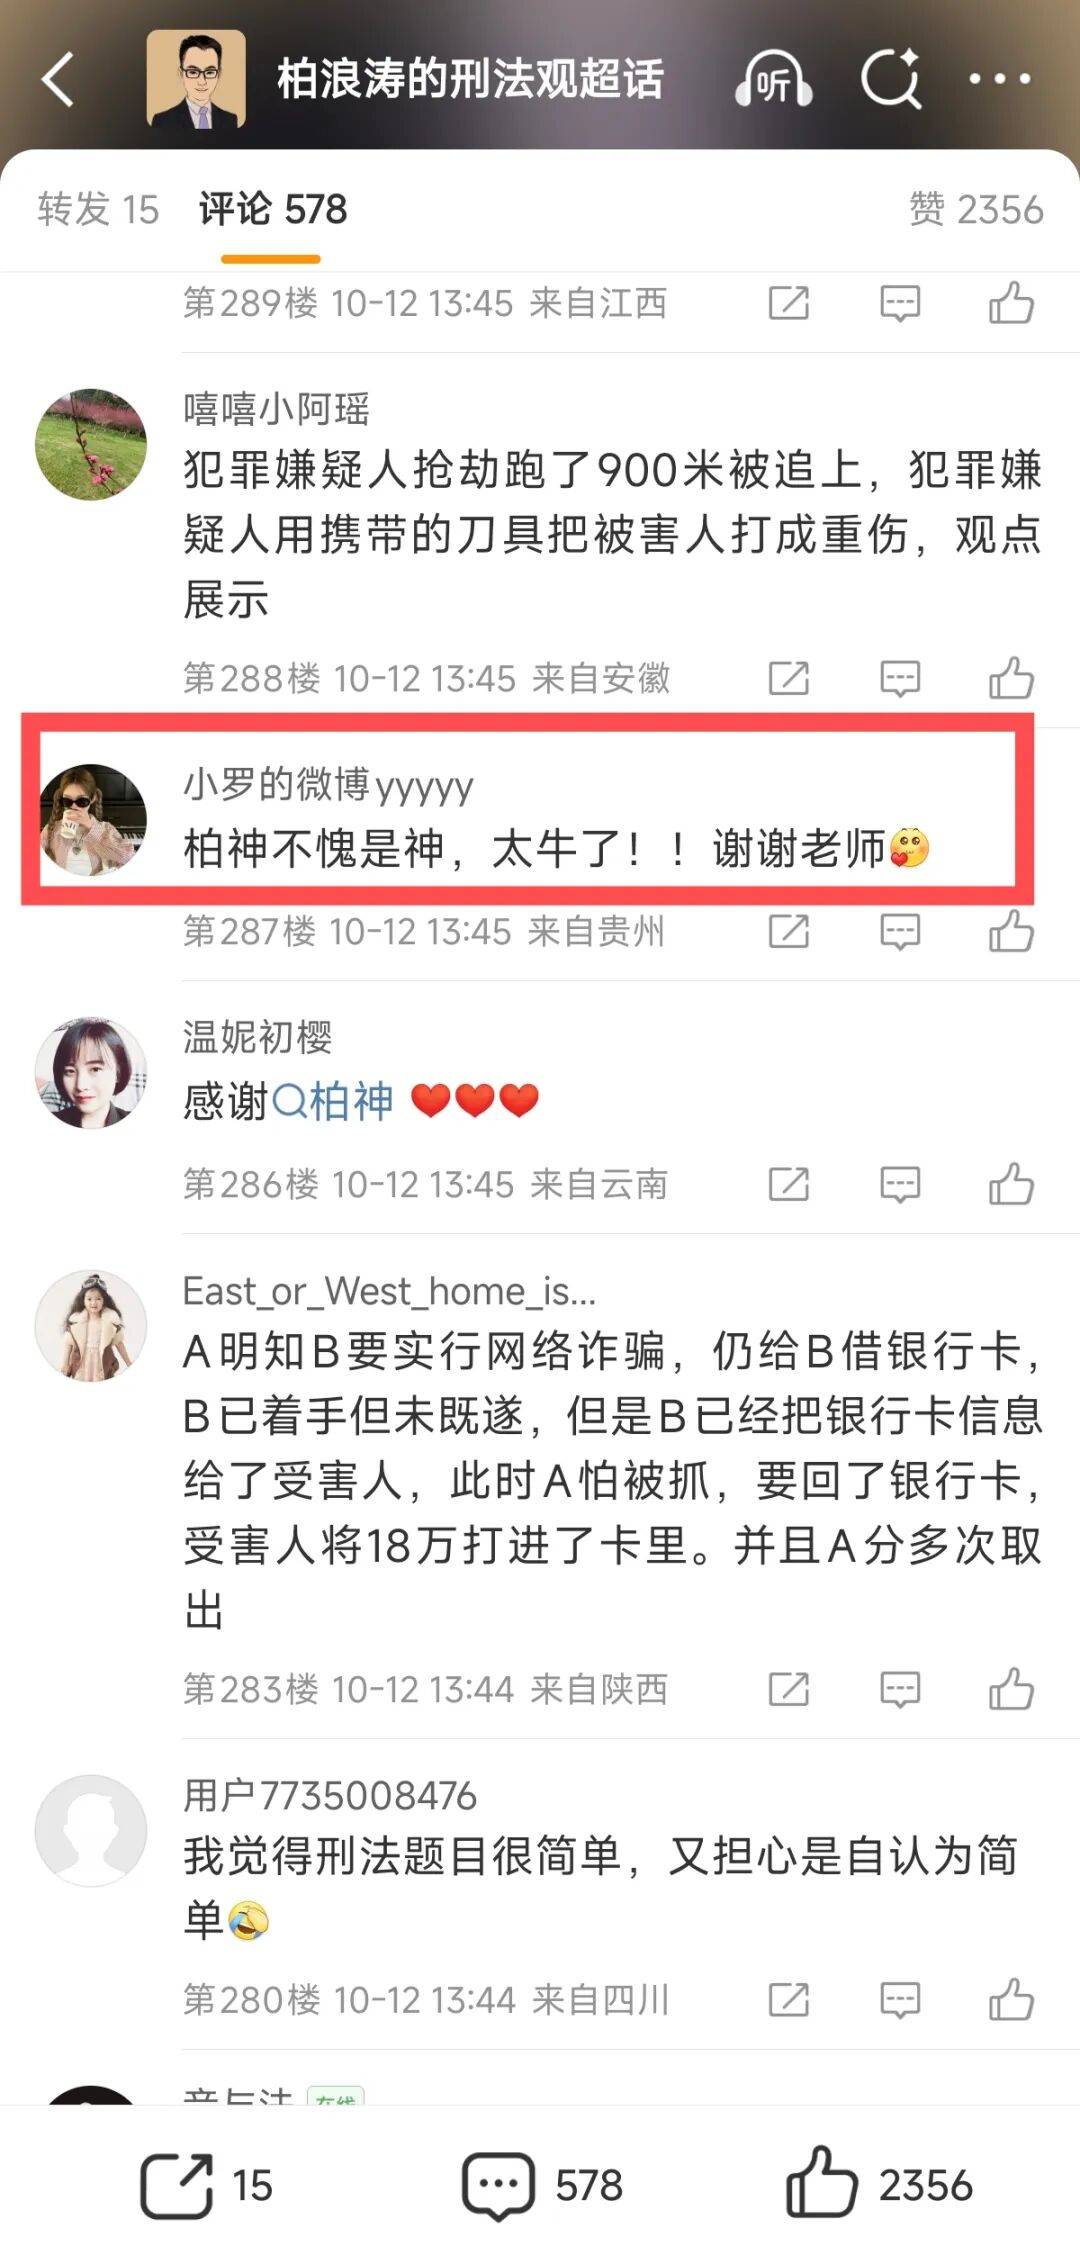Switch to the 转发 15 tab

(x=98, y=210)
